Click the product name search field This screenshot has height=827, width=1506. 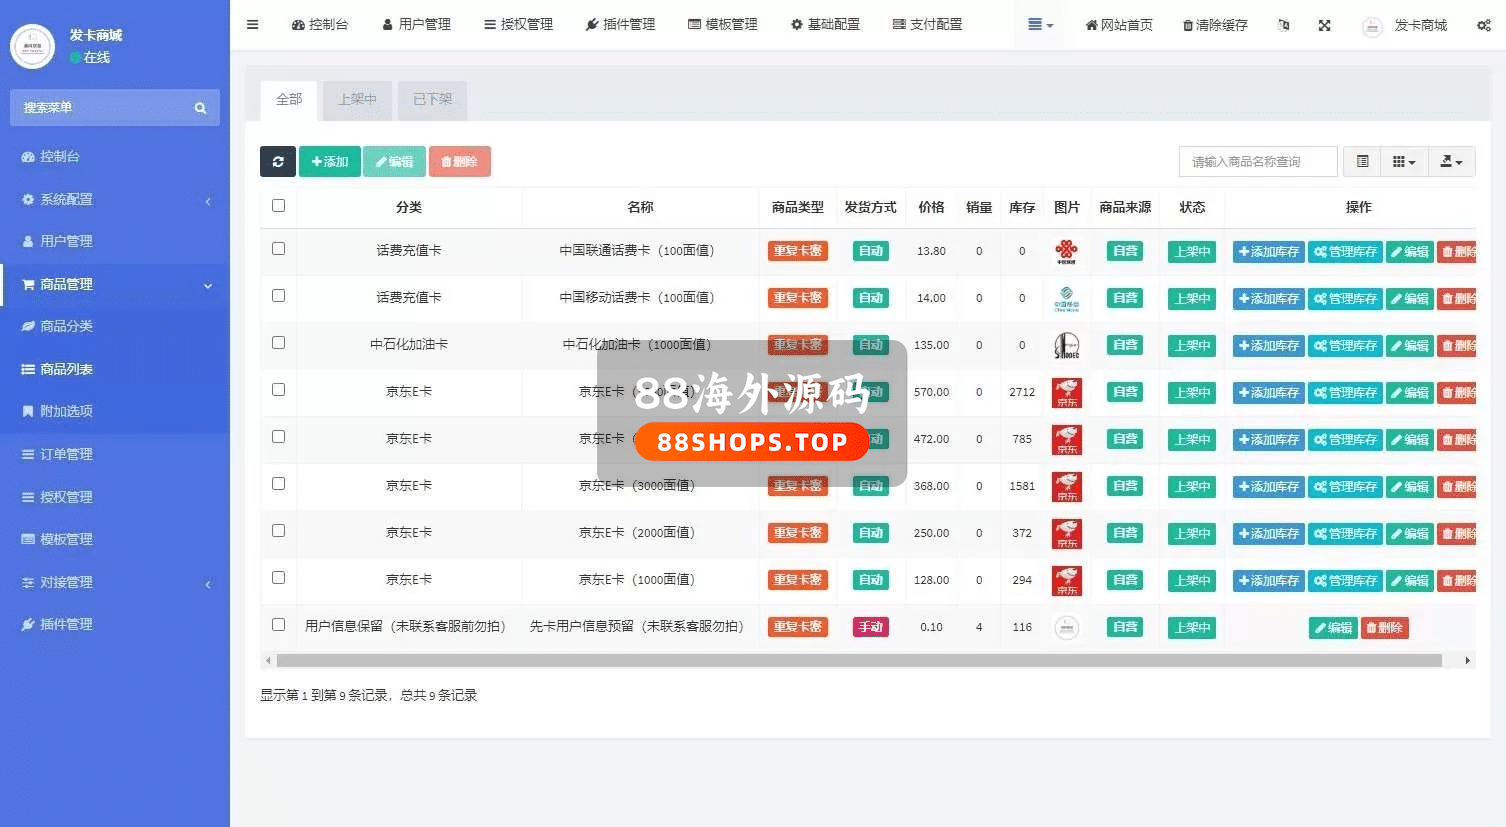coord(1257,161)
